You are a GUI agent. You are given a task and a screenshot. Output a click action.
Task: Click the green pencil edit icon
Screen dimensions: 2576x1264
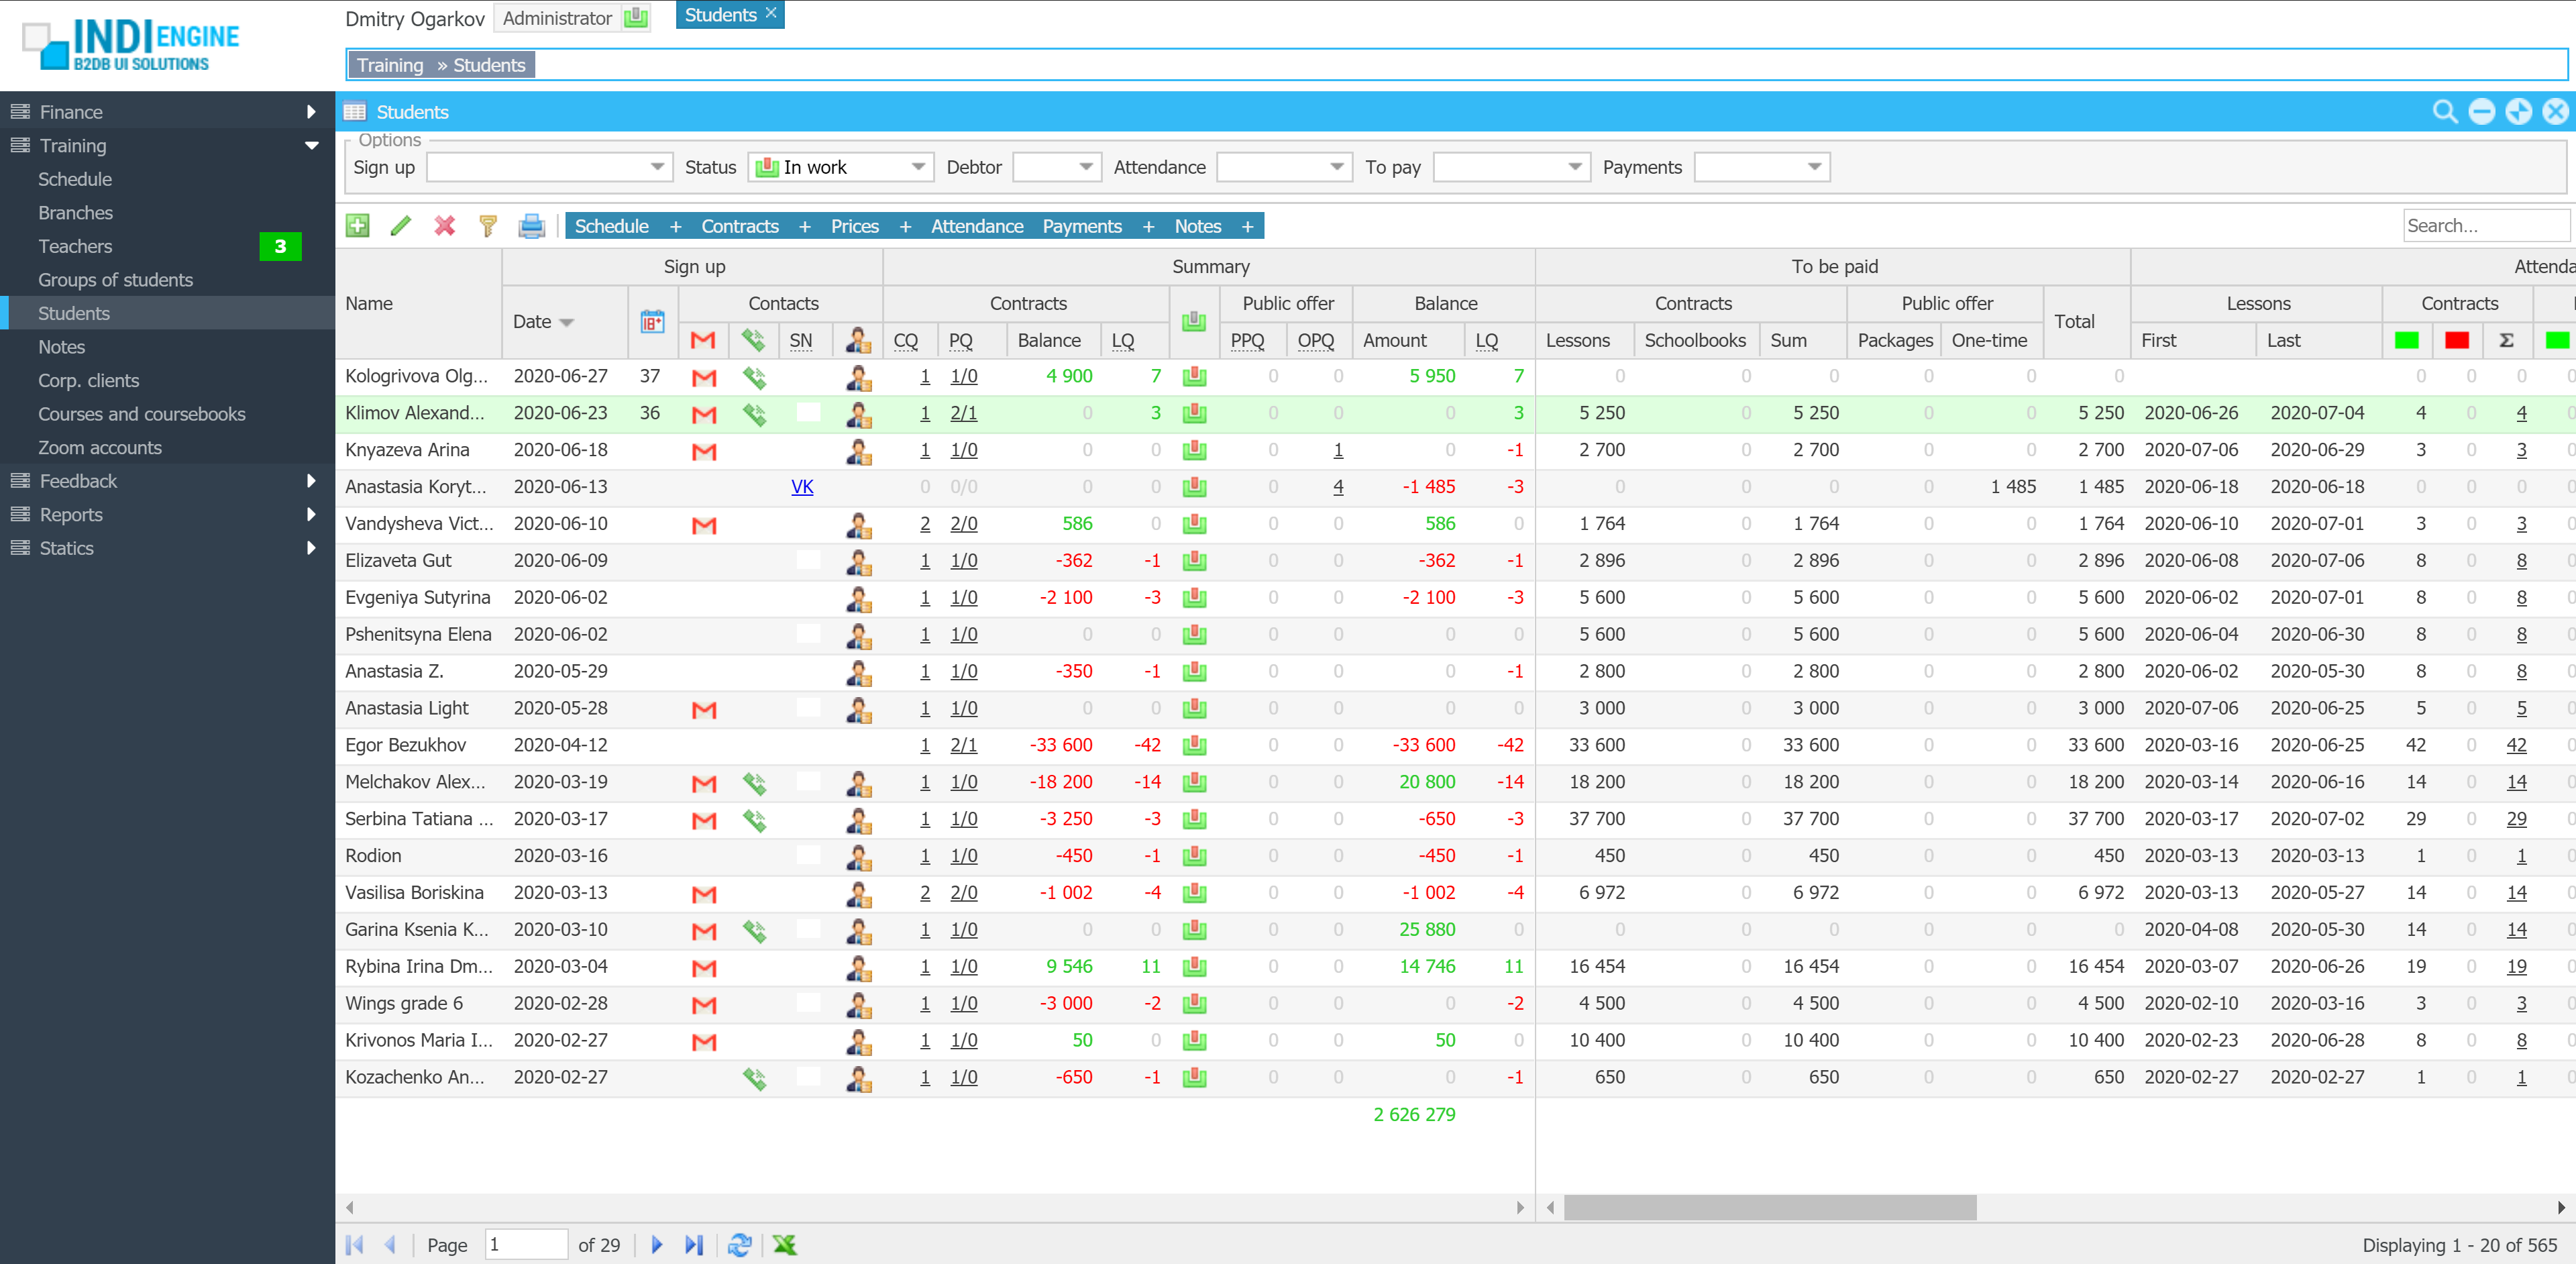pos(401,226)
